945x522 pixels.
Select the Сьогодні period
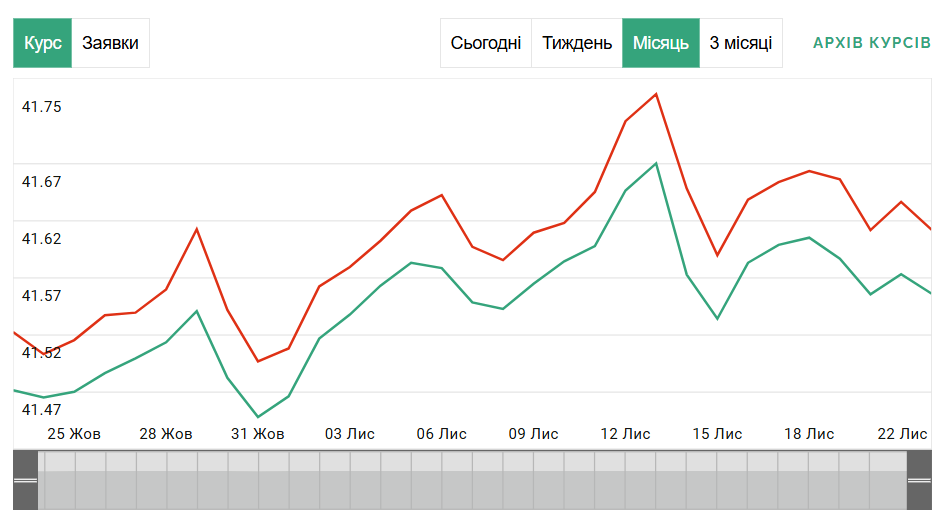tap(486, 43)
